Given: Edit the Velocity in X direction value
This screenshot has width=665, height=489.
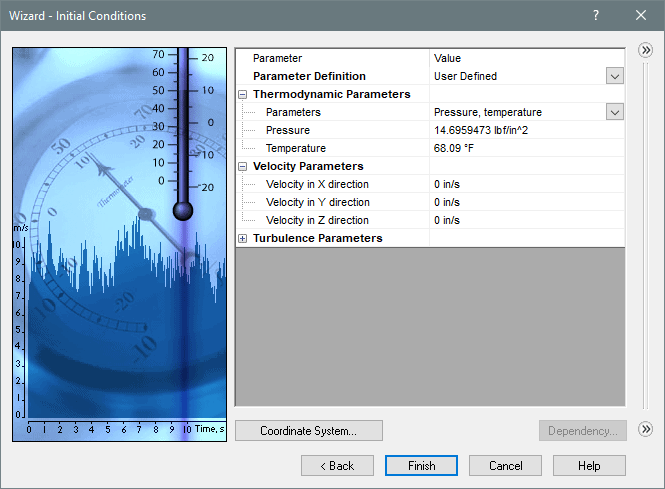Looking at the screenshot, I should click(527, 184).
